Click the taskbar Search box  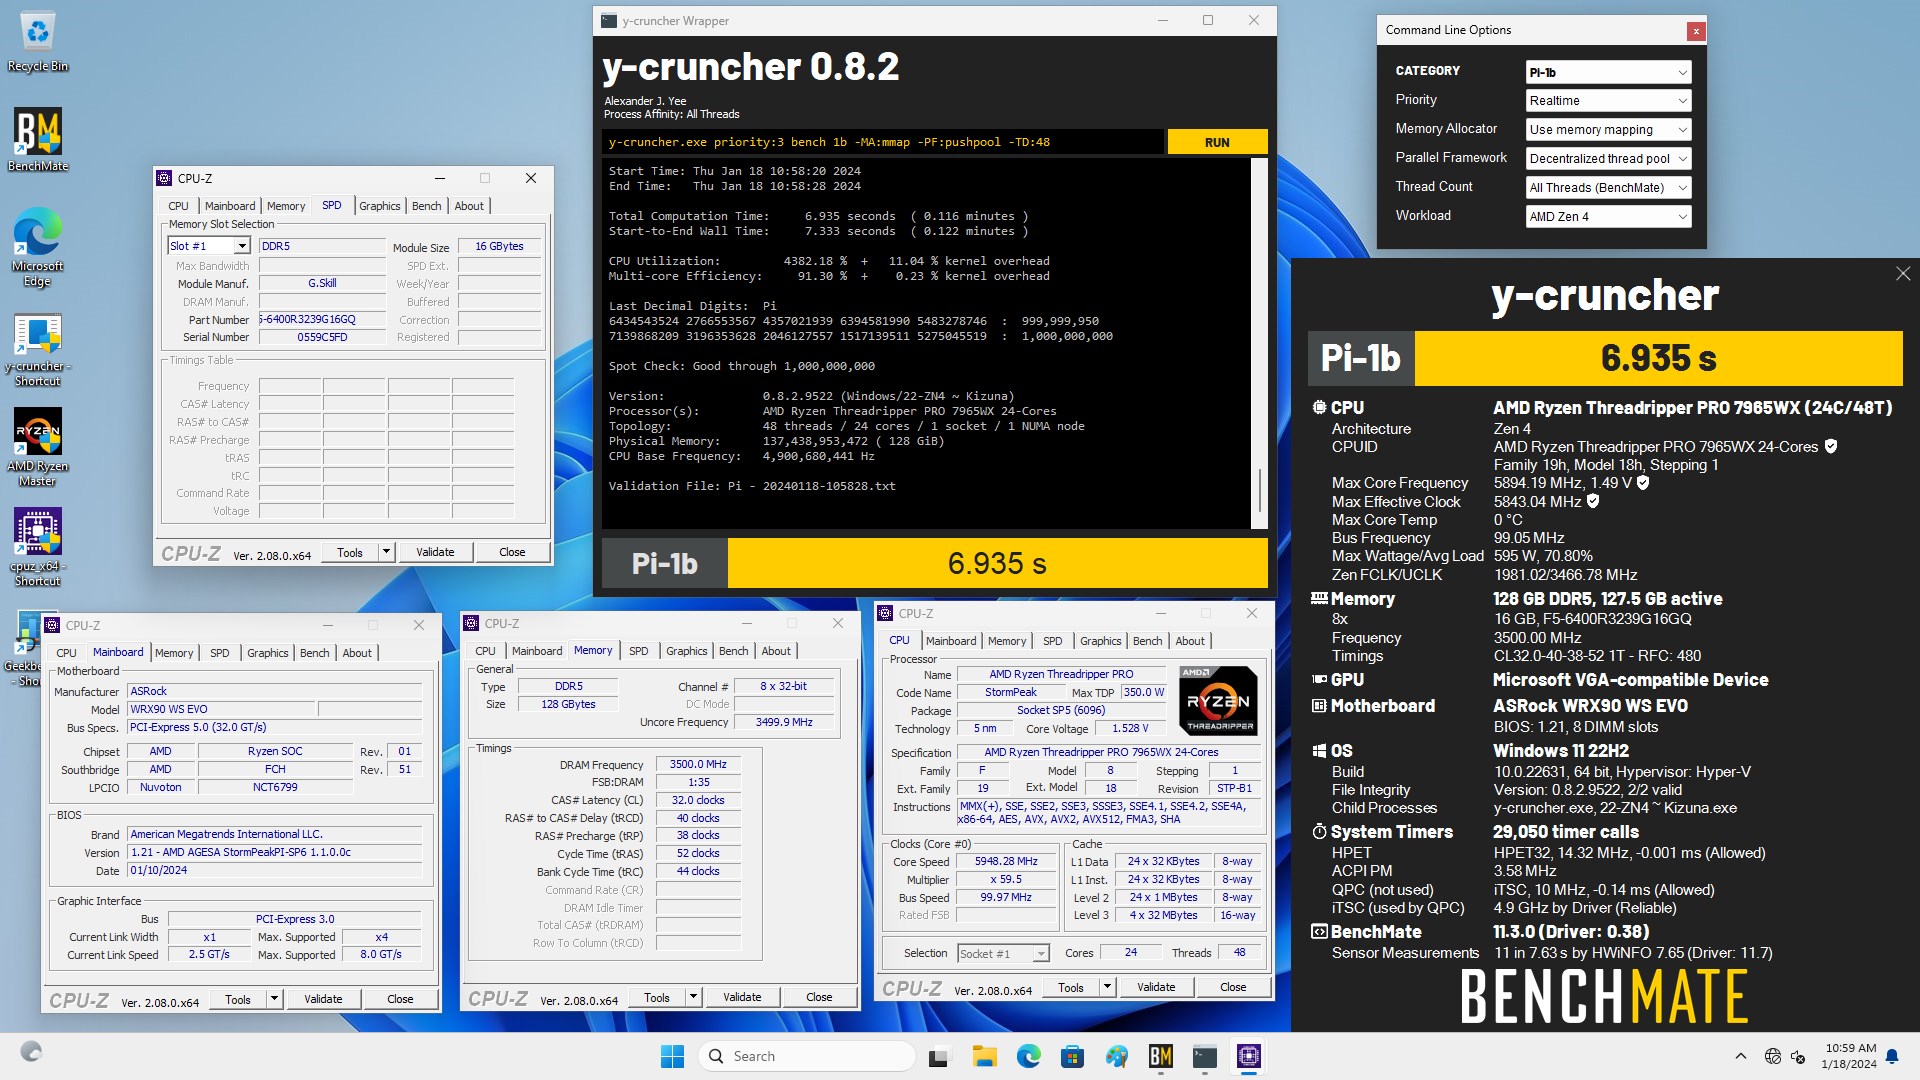(807, 1056)
